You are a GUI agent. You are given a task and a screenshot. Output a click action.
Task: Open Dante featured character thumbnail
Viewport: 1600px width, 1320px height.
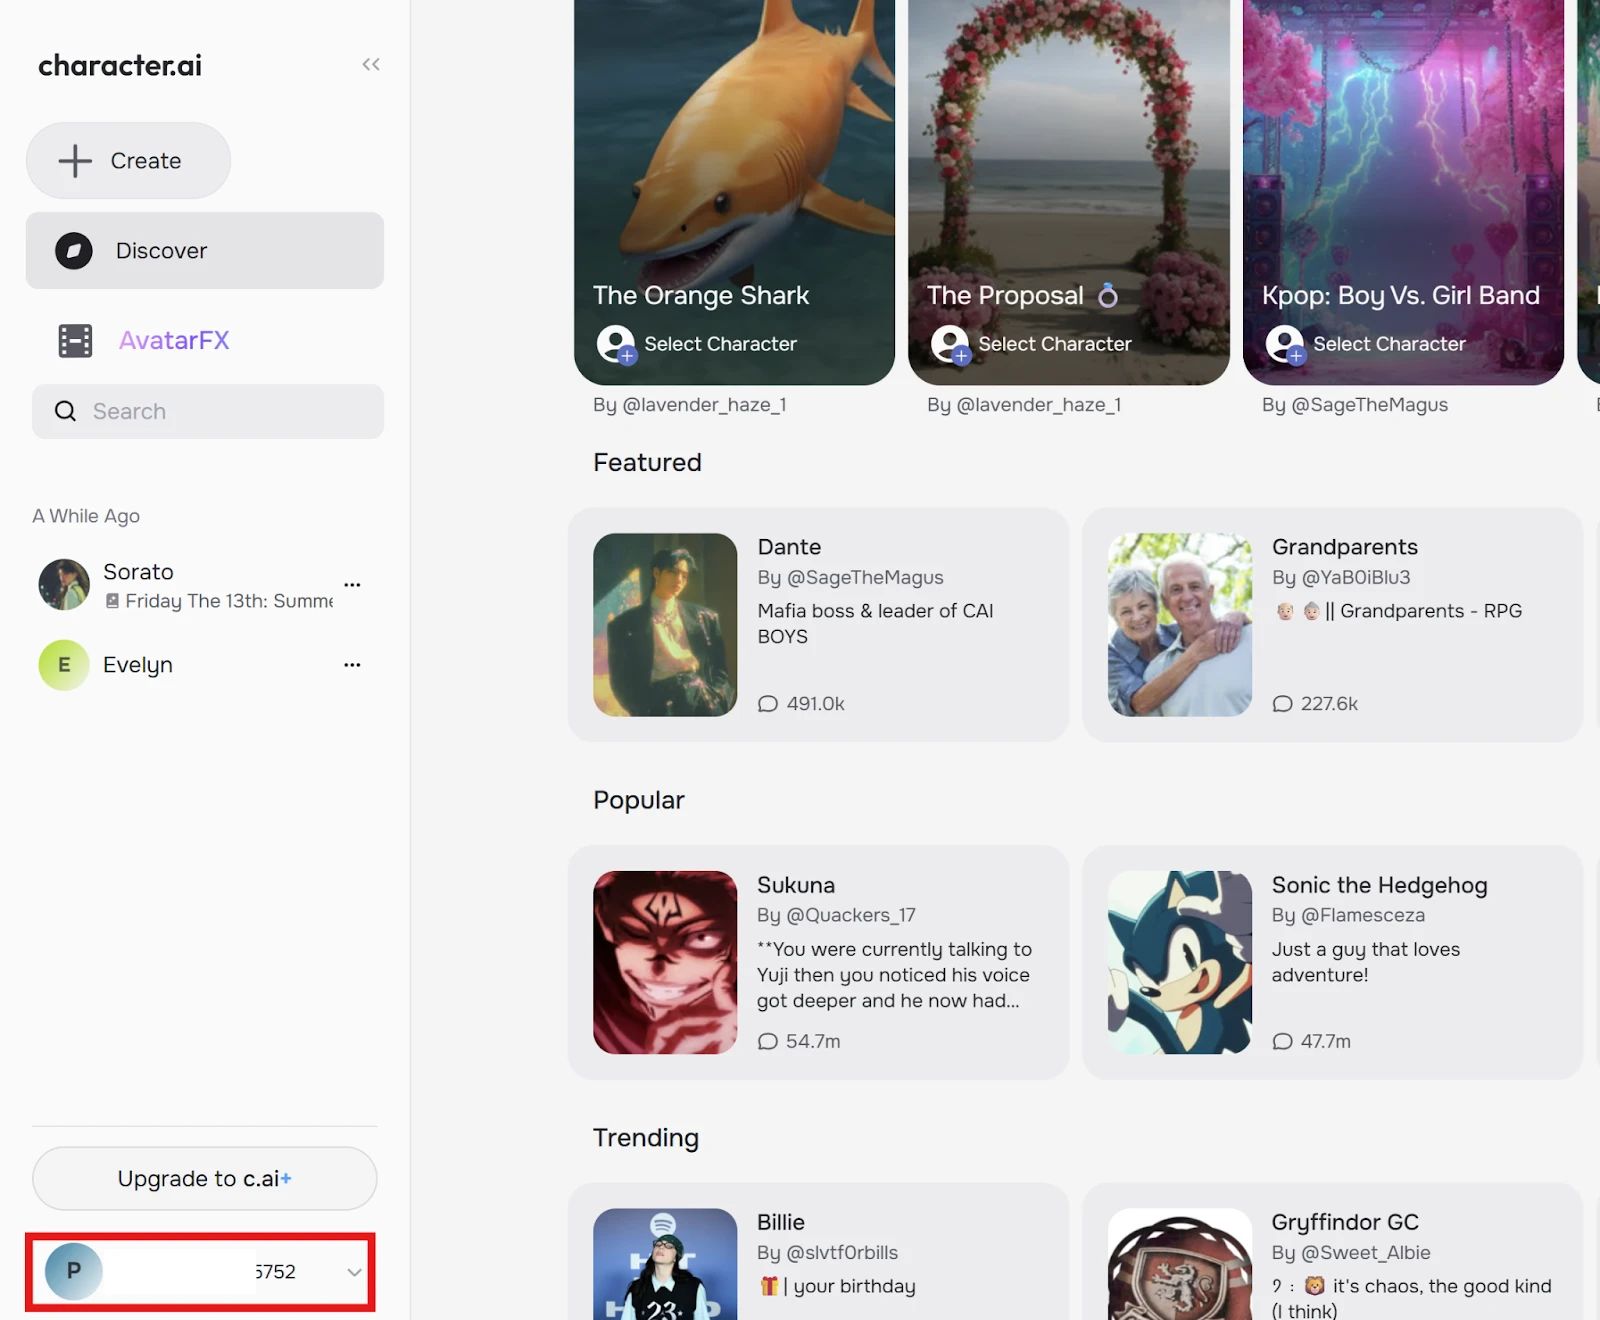point(665,625)
